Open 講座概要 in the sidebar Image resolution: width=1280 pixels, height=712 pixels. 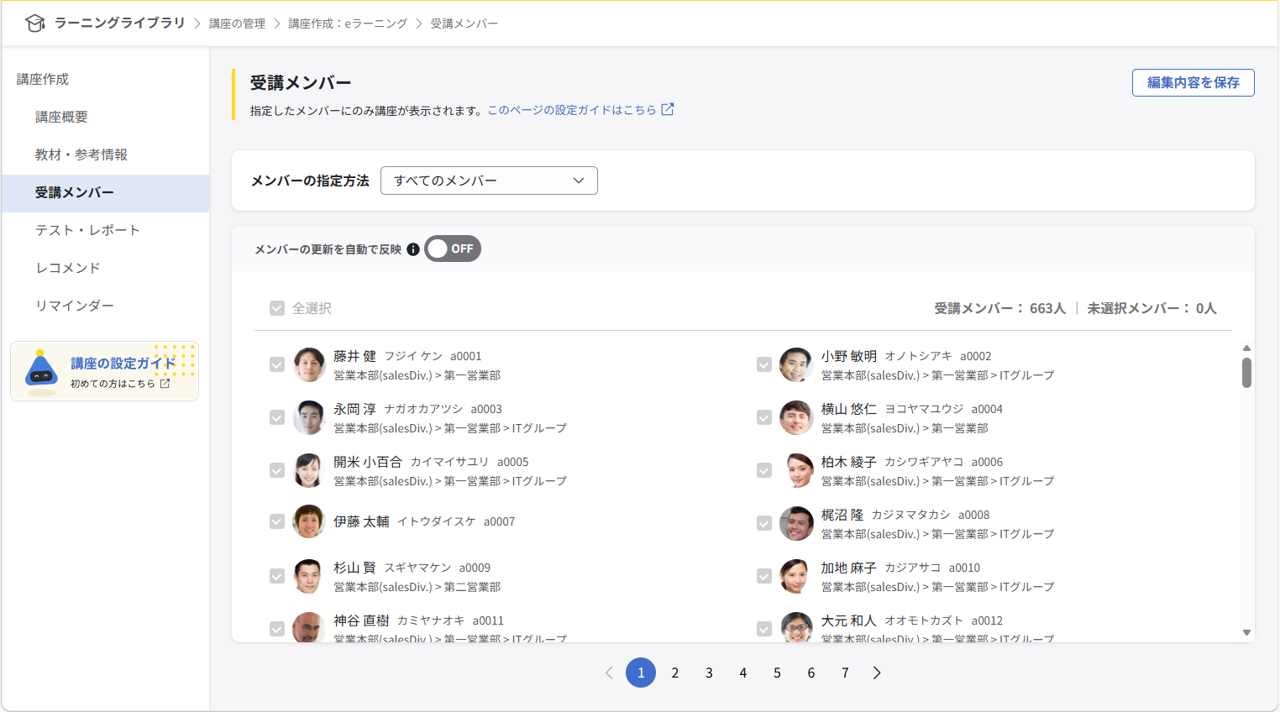105,117
